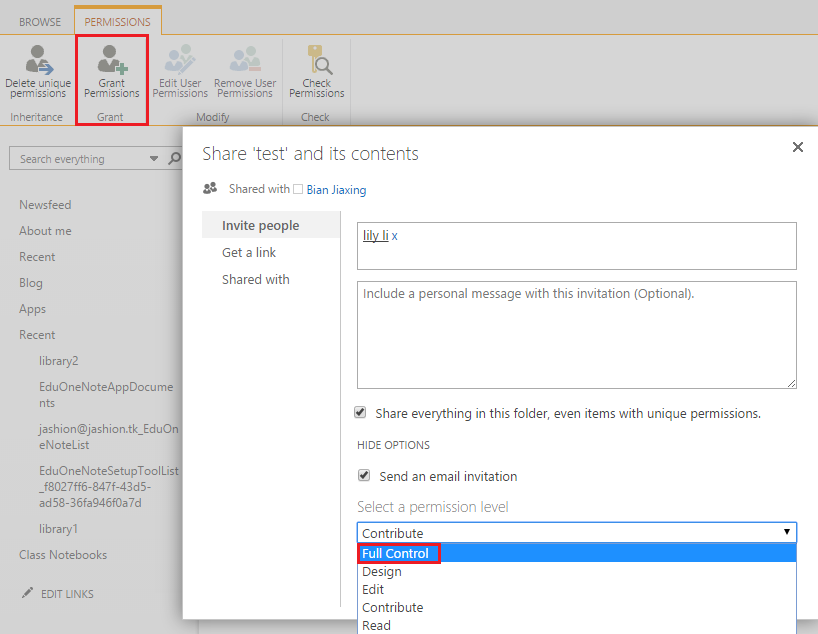Image resolution: width=818 pixels, height=634 pixels.
Task: Remove lily li using the x
Action: pyautogui.click(x=394, y=236)
